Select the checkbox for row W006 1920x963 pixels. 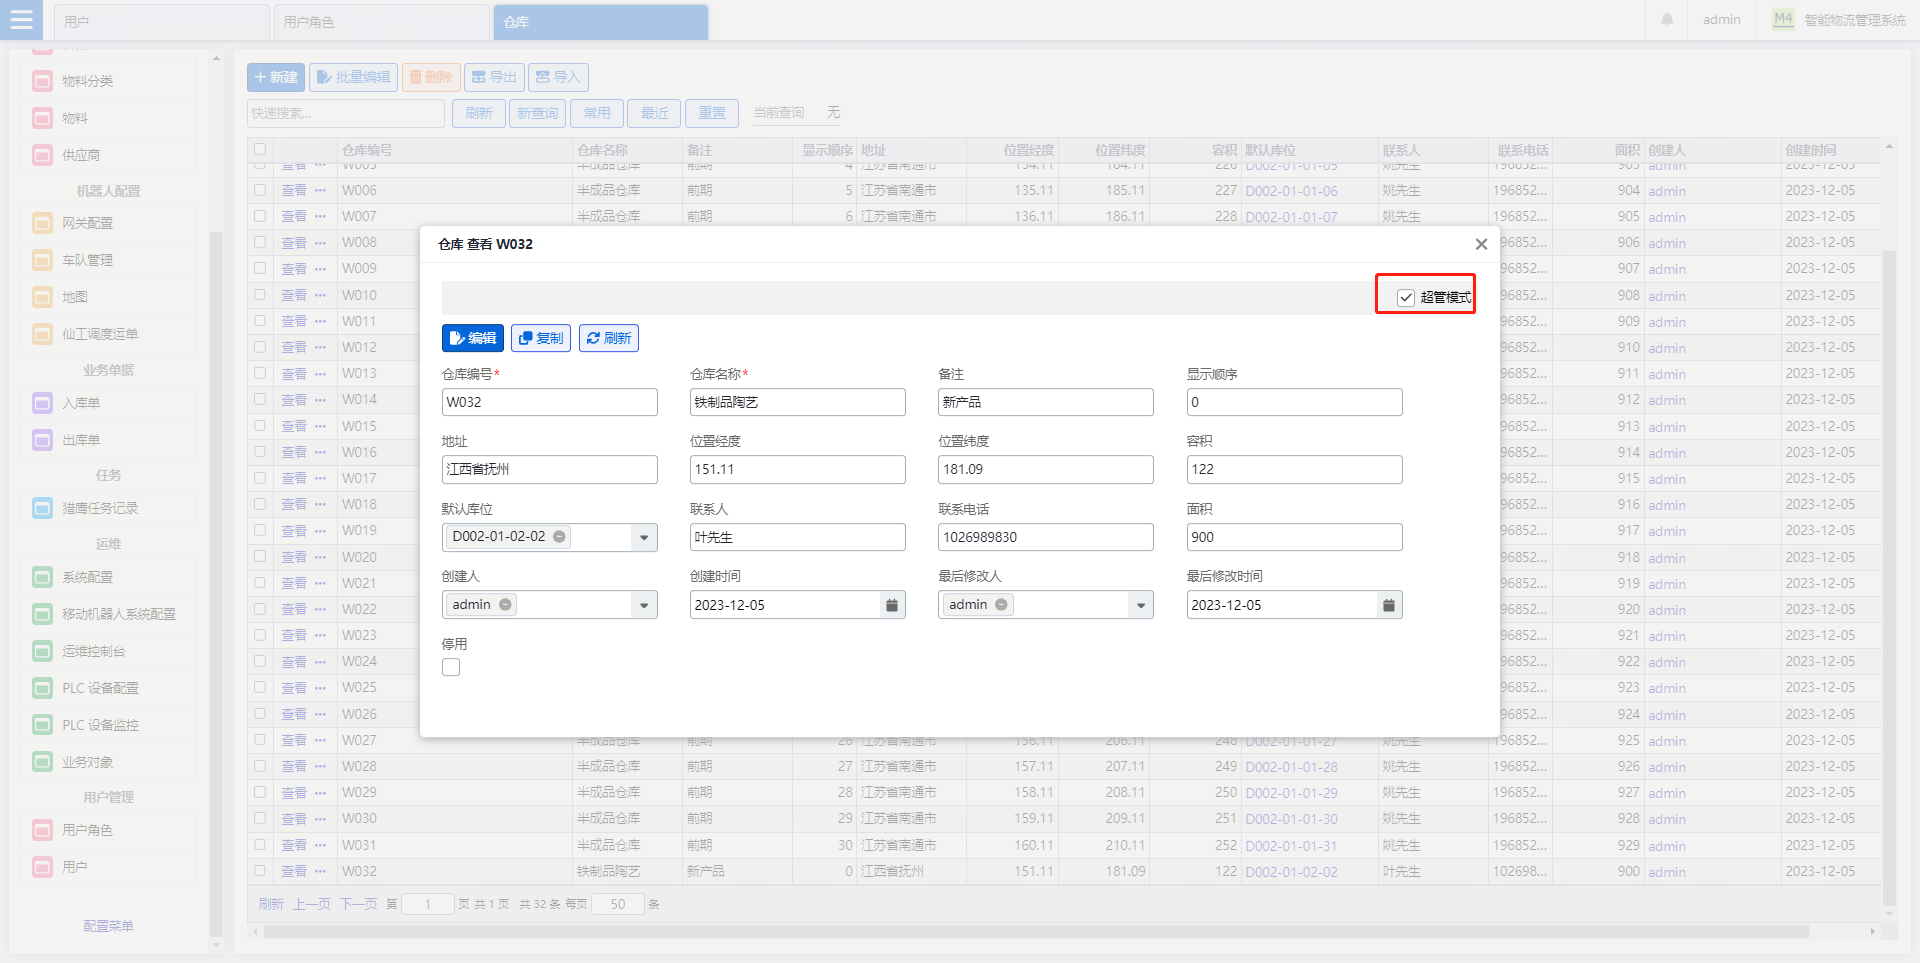pyautogui.click(x=260, y=190)
